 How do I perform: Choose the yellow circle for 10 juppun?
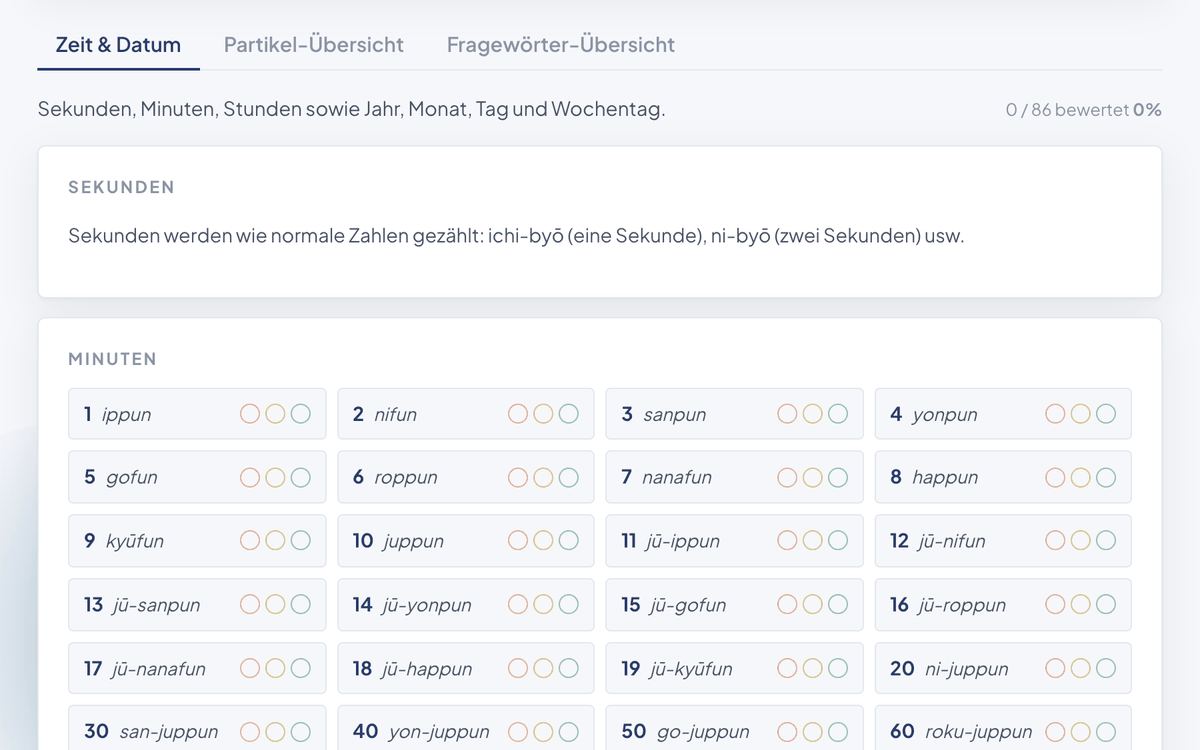click(x=543, y=541)
